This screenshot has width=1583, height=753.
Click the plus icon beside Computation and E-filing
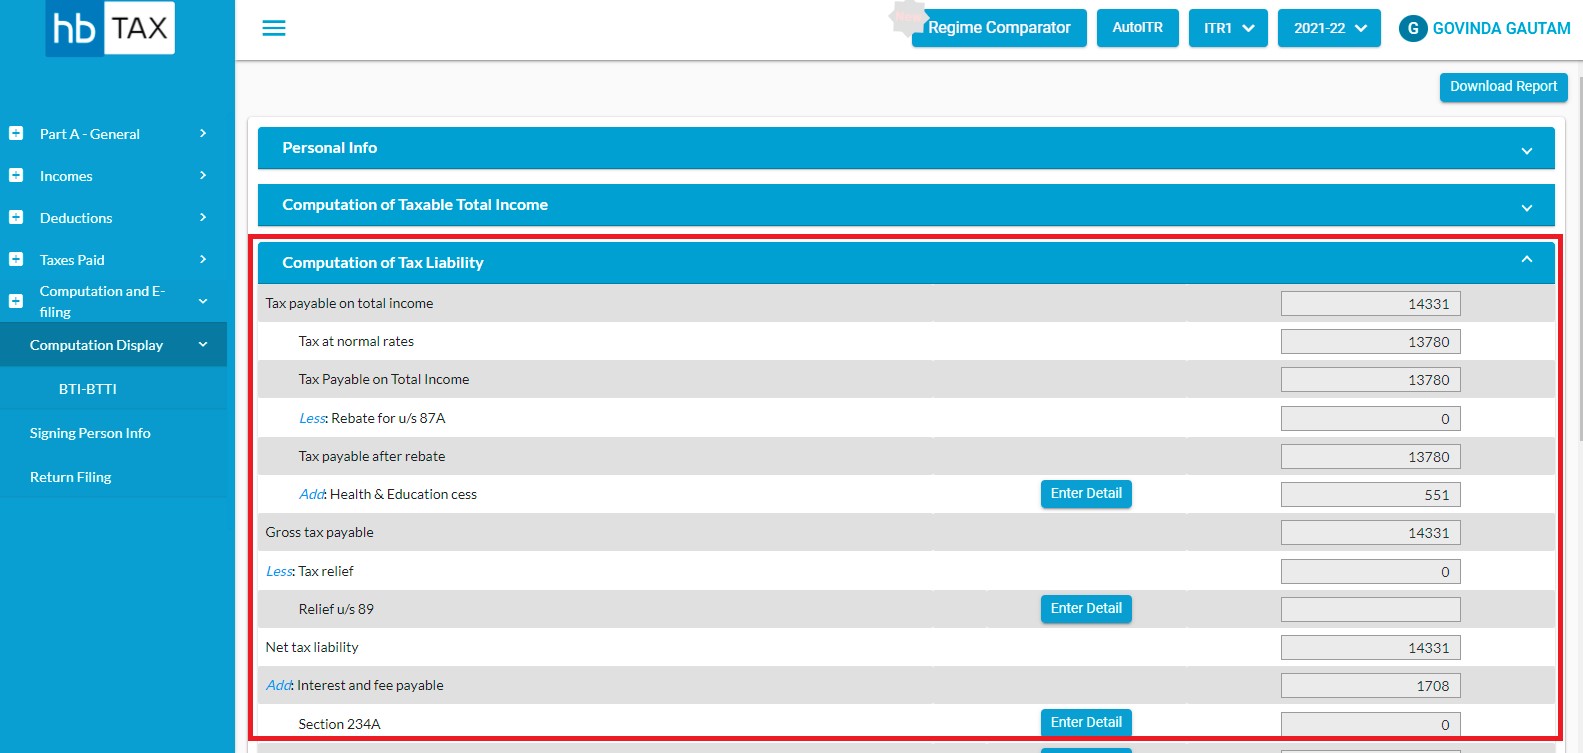coord(16,301)
